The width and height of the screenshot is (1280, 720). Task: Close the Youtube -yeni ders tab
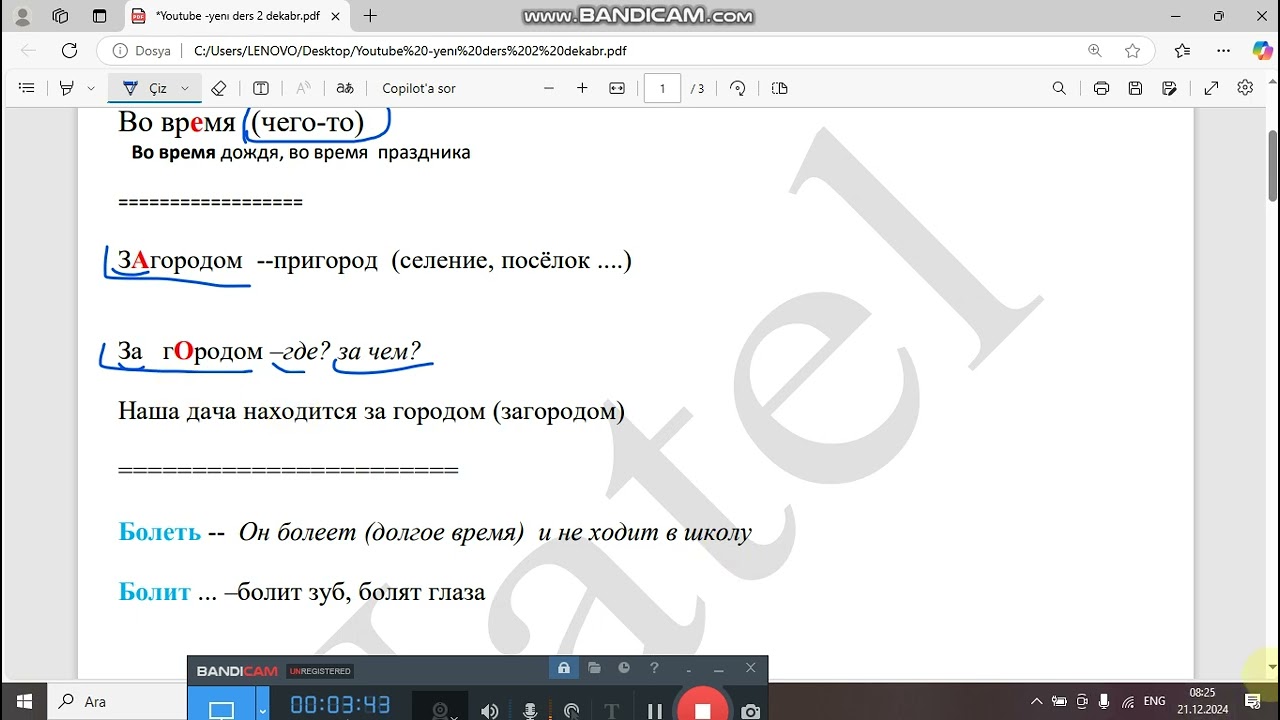point(337,16)
